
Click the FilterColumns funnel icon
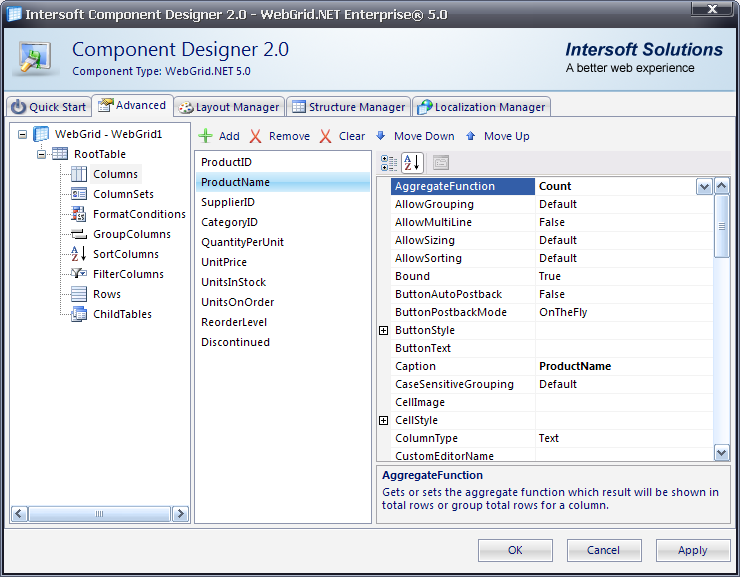tap(79, 274)
